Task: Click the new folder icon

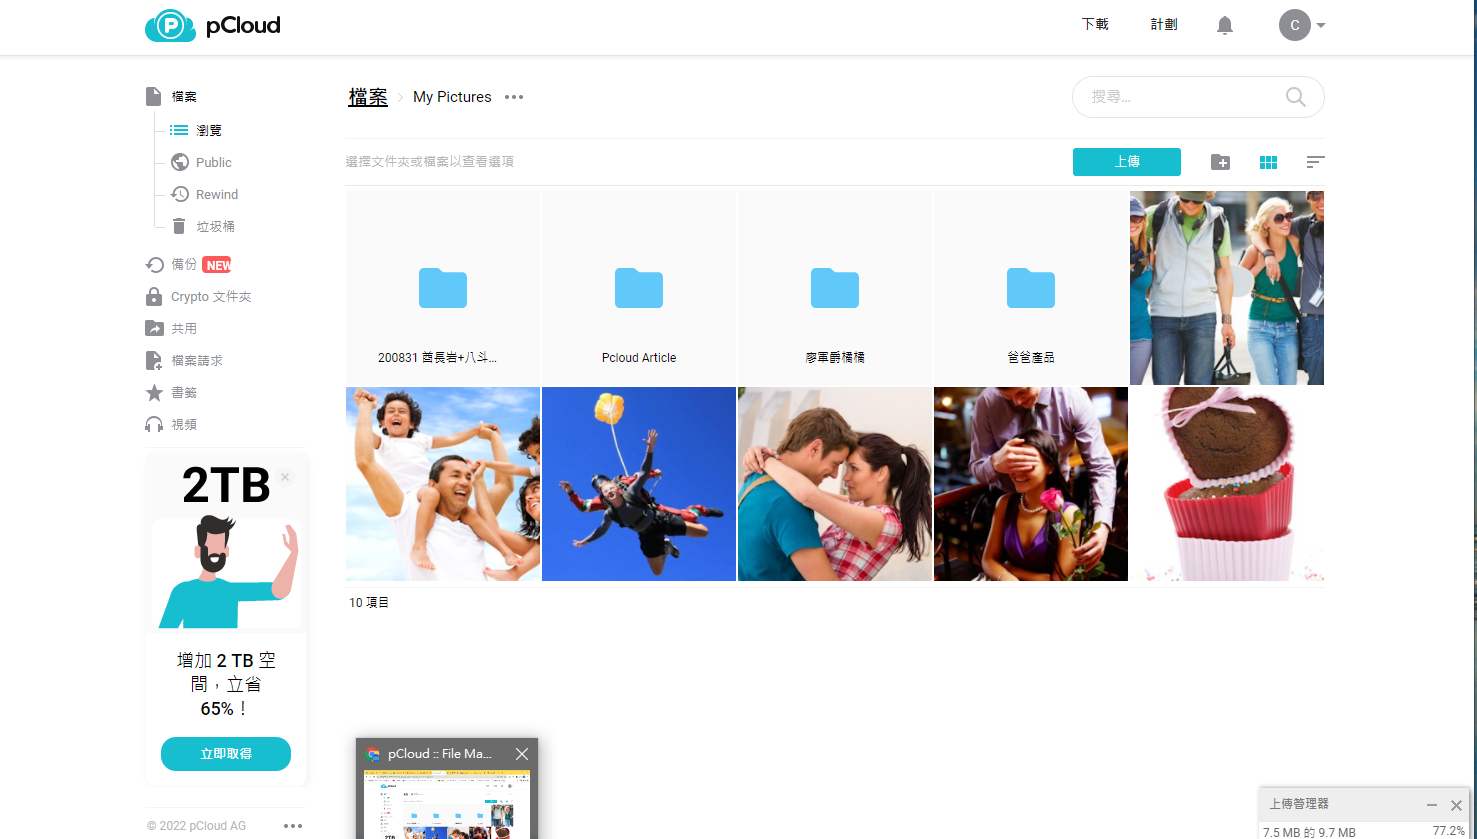Action: pyautogui.click(x=1220, y=162)
